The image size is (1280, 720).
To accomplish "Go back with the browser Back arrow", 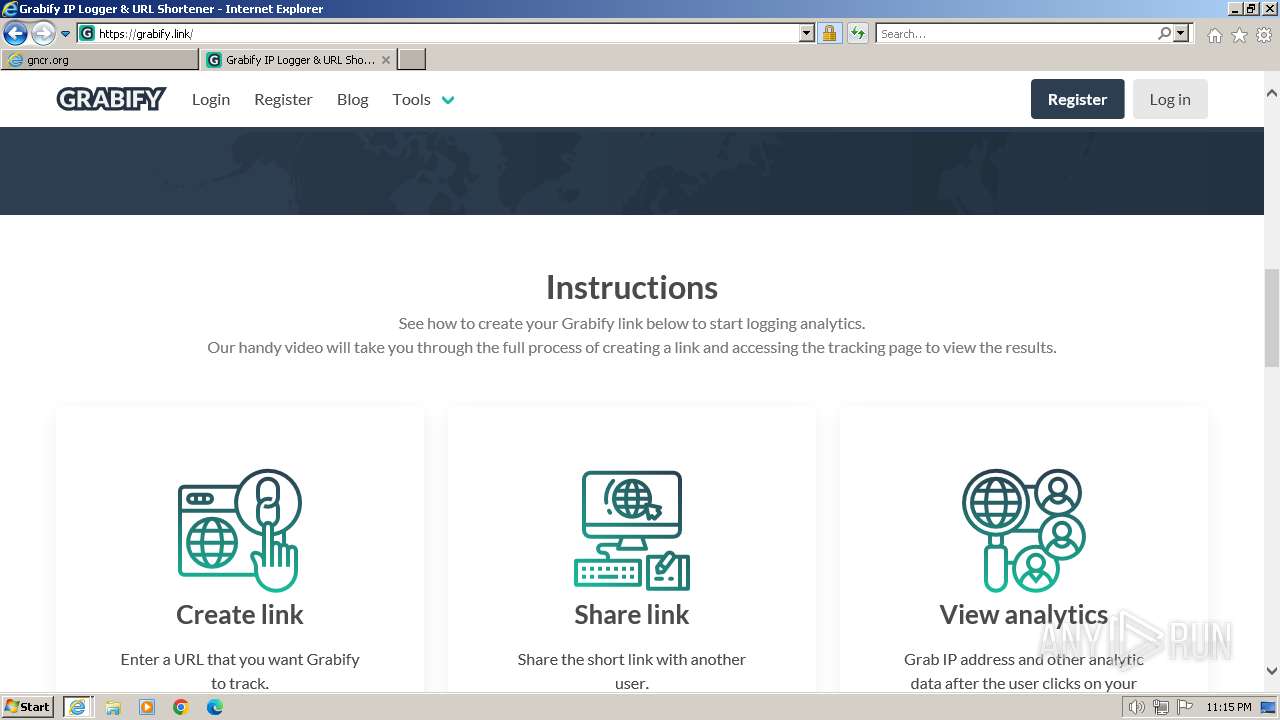I will 15,34.
